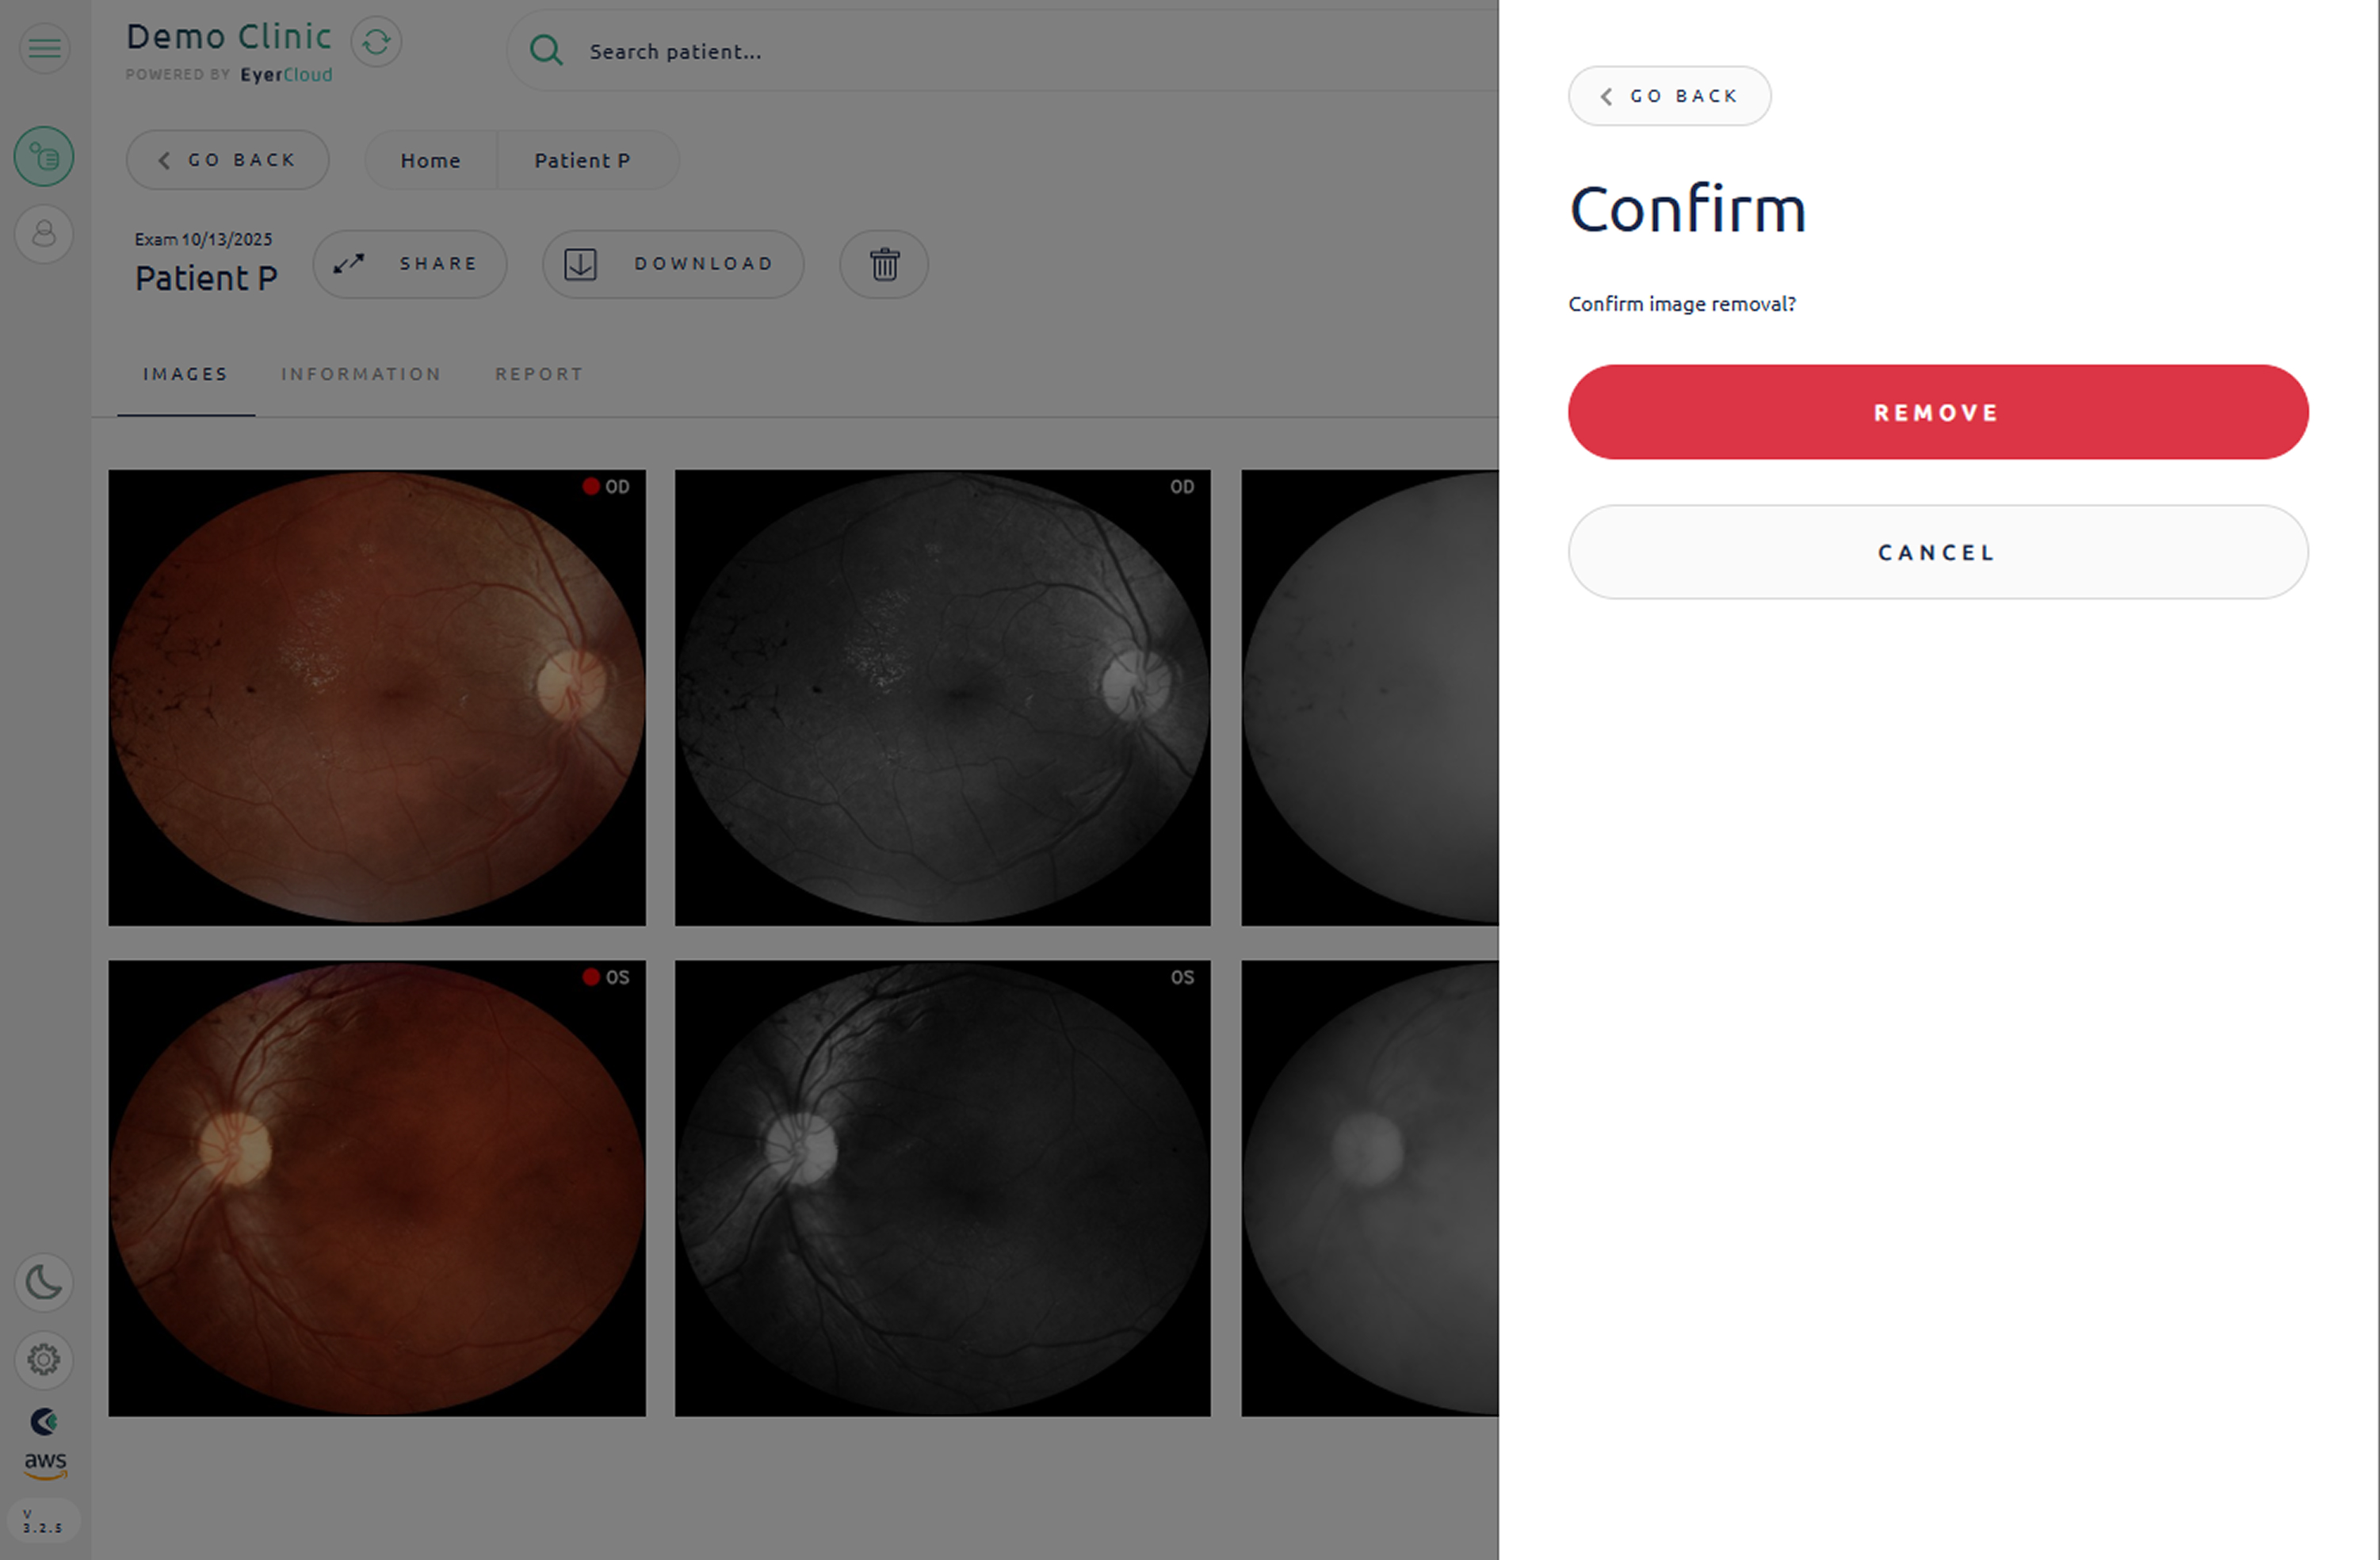Screen dimensions: 2380x1560
Task: Open the patients sidebar icon
Action: (44, 234)
